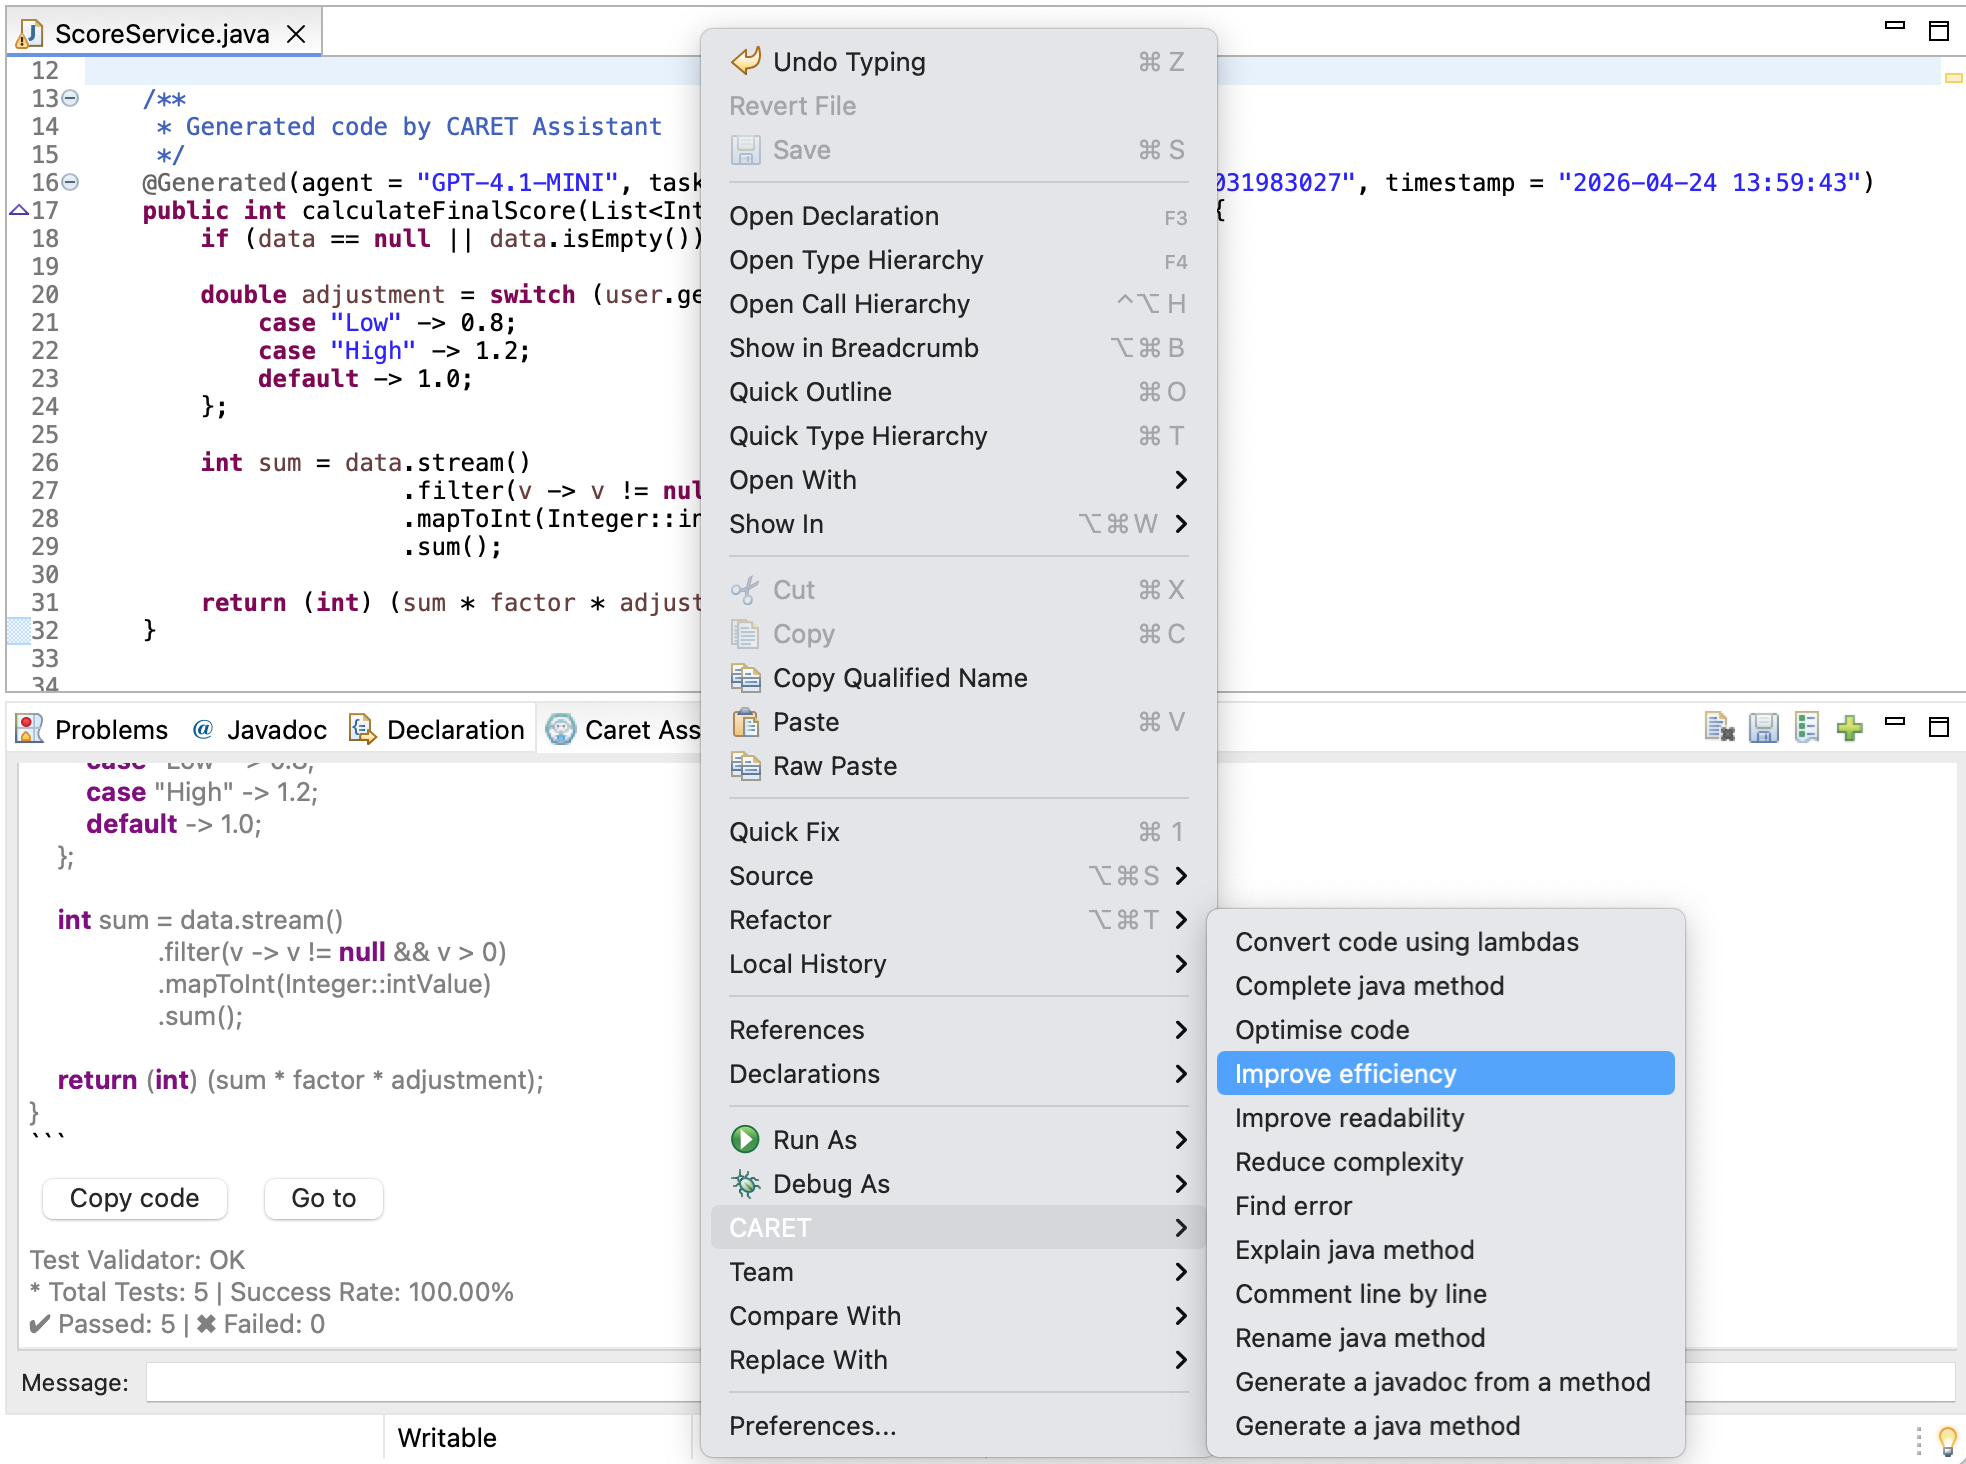Click the display selected console list icon

point(1806,729)
